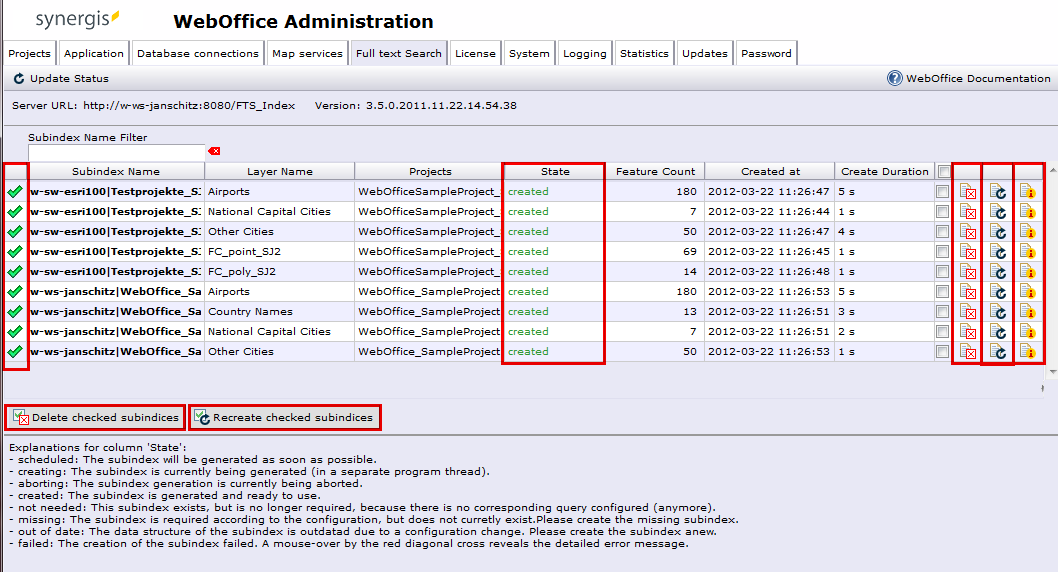Delete the Country Names subindex via row icon
The width and height of the screenshot is (1058, 572).
tap(968, 312)
